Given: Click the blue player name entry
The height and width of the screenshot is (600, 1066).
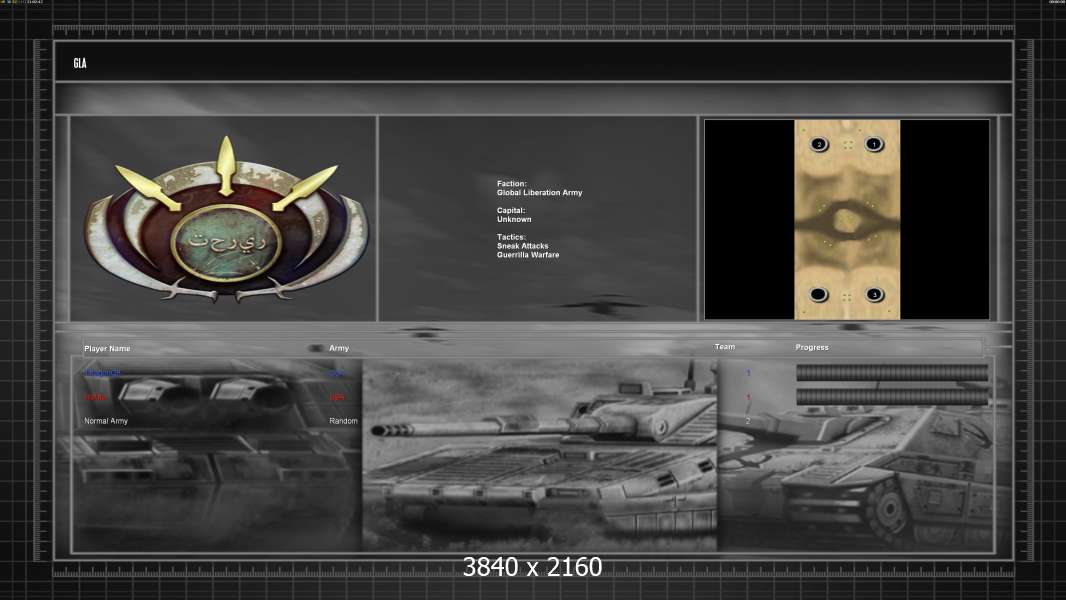Looking at the screenshot, I should click(103, 373).
